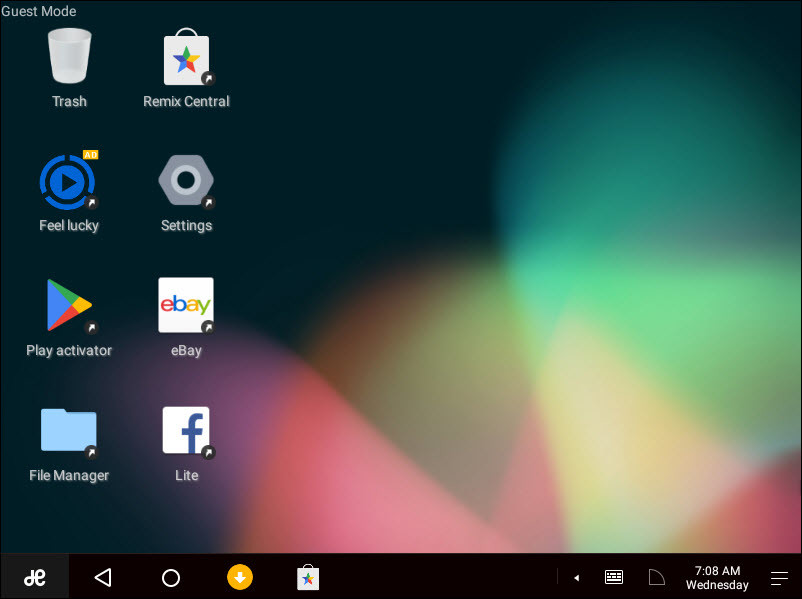Click the Guest Mode label
Image resolution: width=802 pixels, height=599 pixels.
[39, 11]
